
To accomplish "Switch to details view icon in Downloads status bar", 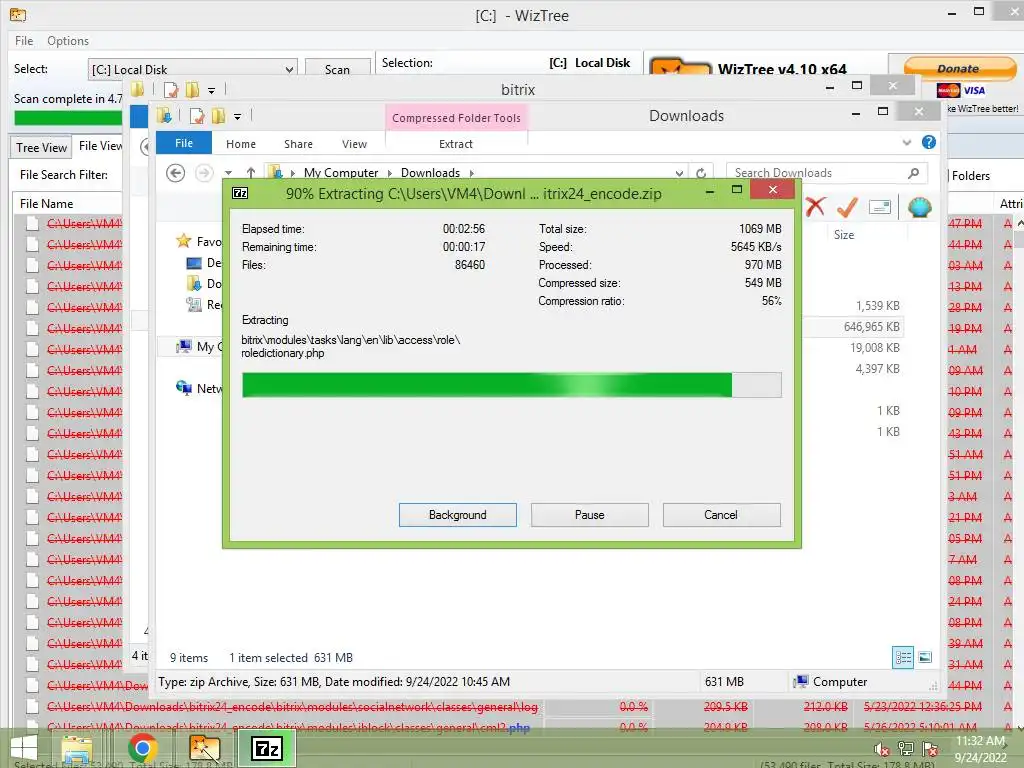I will point(903,658).
